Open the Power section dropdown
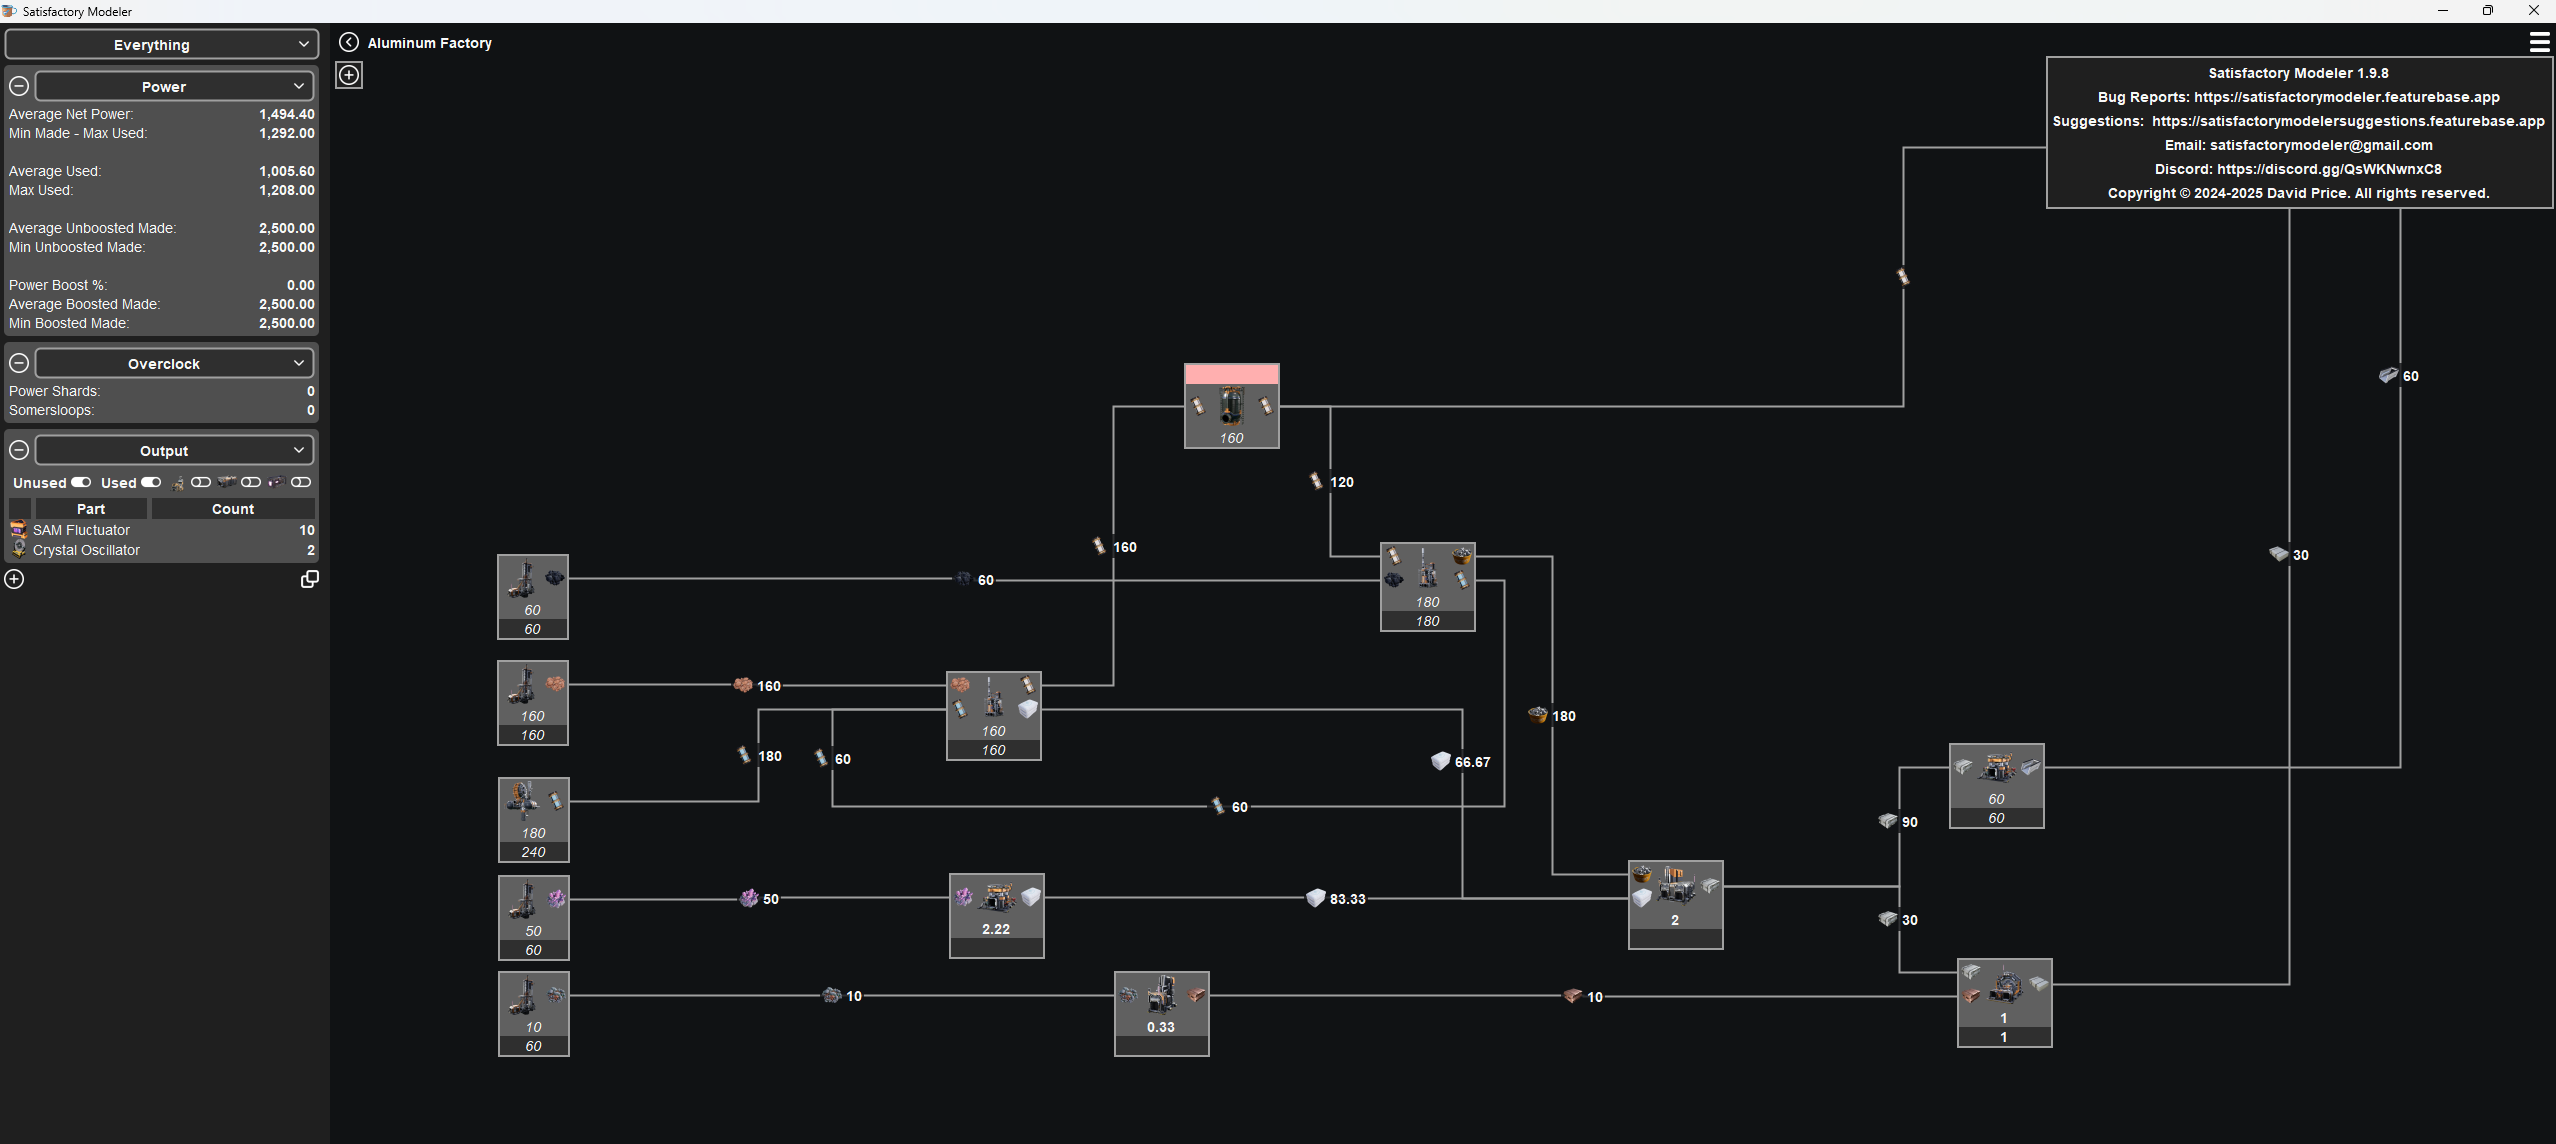The image size is (2556, 1144). coord(174,86)
